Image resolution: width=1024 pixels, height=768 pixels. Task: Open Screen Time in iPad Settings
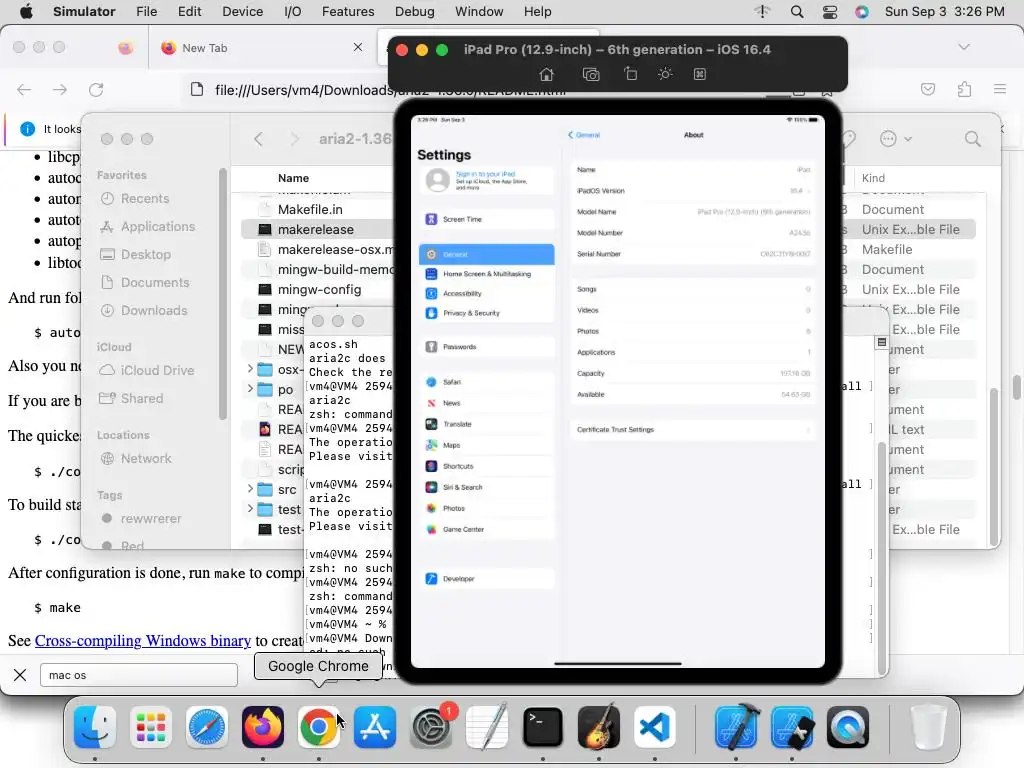point(487,219)
